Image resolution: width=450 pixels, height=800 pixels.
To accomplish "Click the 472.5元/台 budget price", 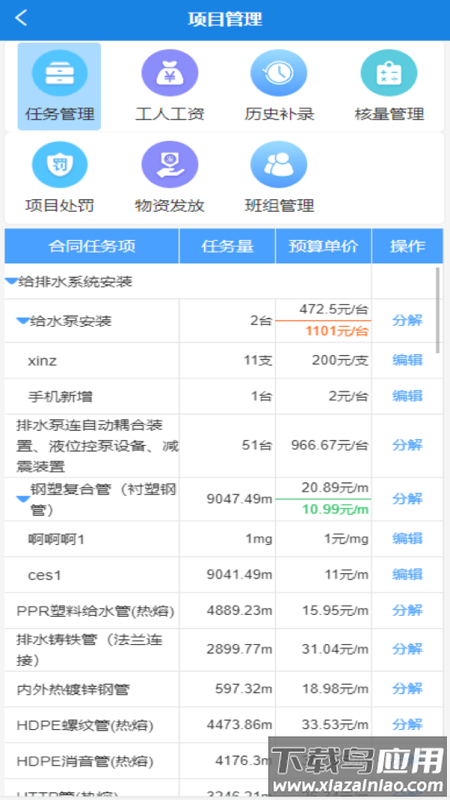I will click(x=334, y=310).
